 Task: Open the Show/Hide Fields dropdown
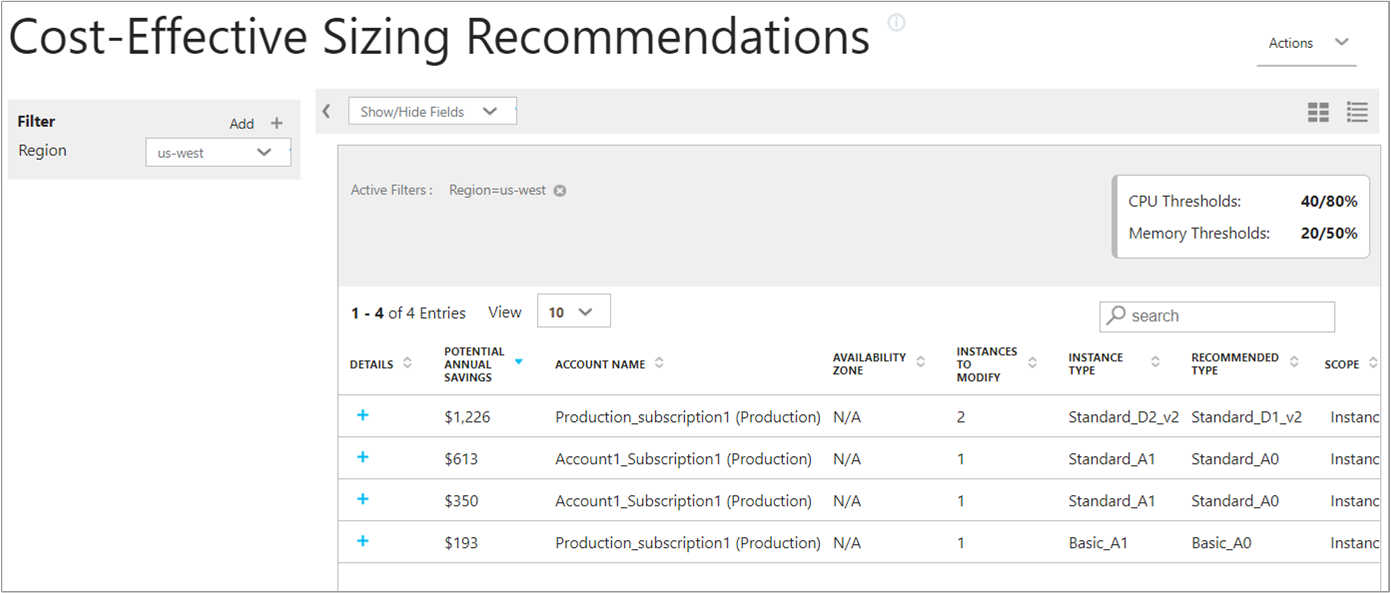(432, 111)
